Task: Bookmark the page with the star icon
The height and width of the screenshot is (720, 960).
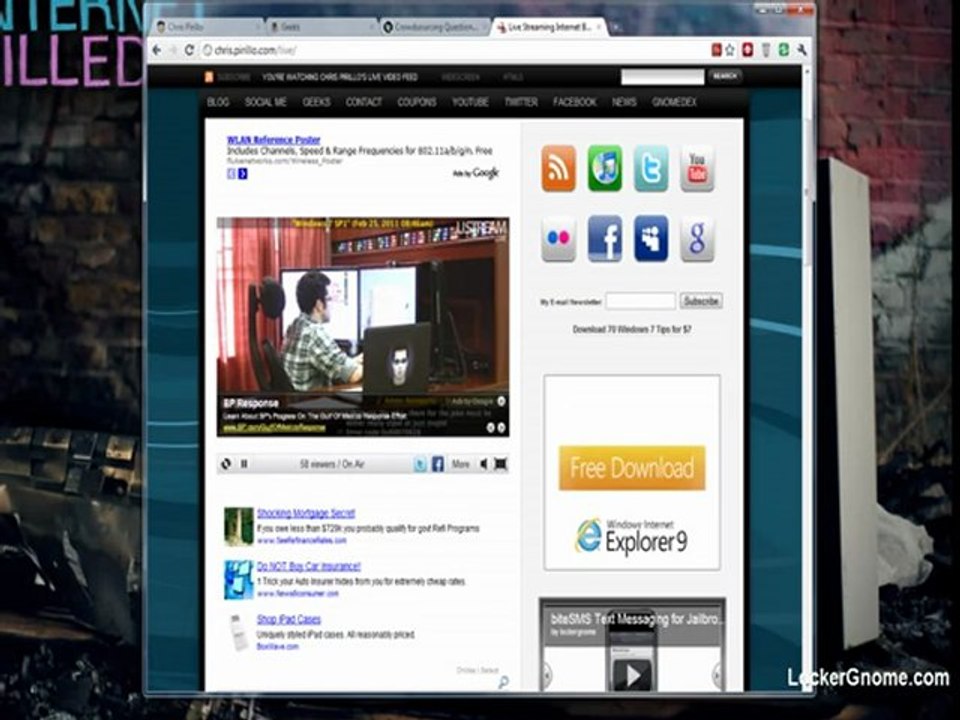Action: [x=730, y=50]
